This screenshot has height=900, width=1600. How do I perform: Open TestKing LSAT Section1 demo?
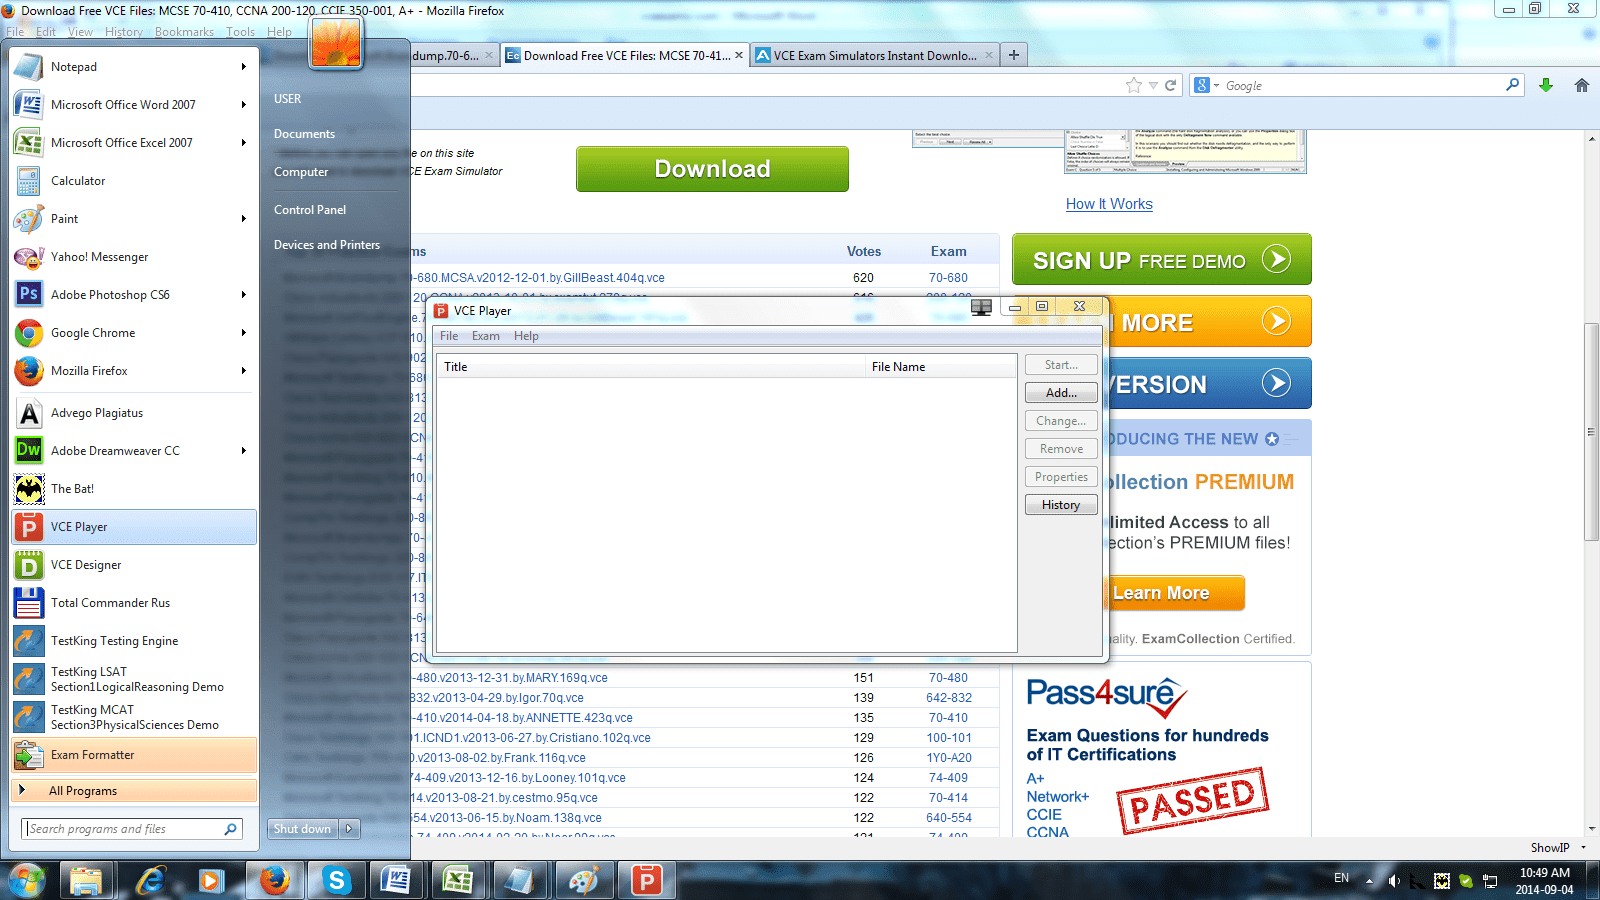134,679
